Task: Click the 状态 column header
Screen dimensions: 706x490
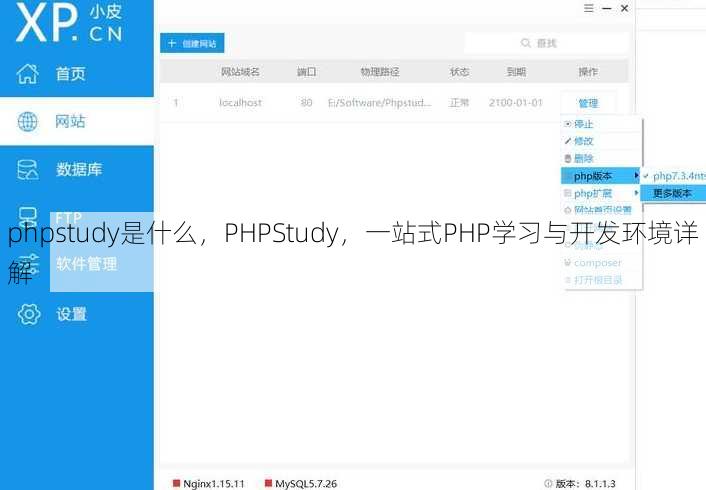Action: point(459,72)
